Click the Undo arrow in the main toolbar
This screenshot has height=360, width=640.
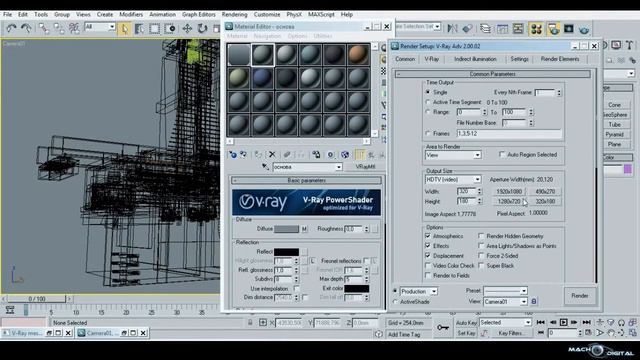tap(11, 28)
